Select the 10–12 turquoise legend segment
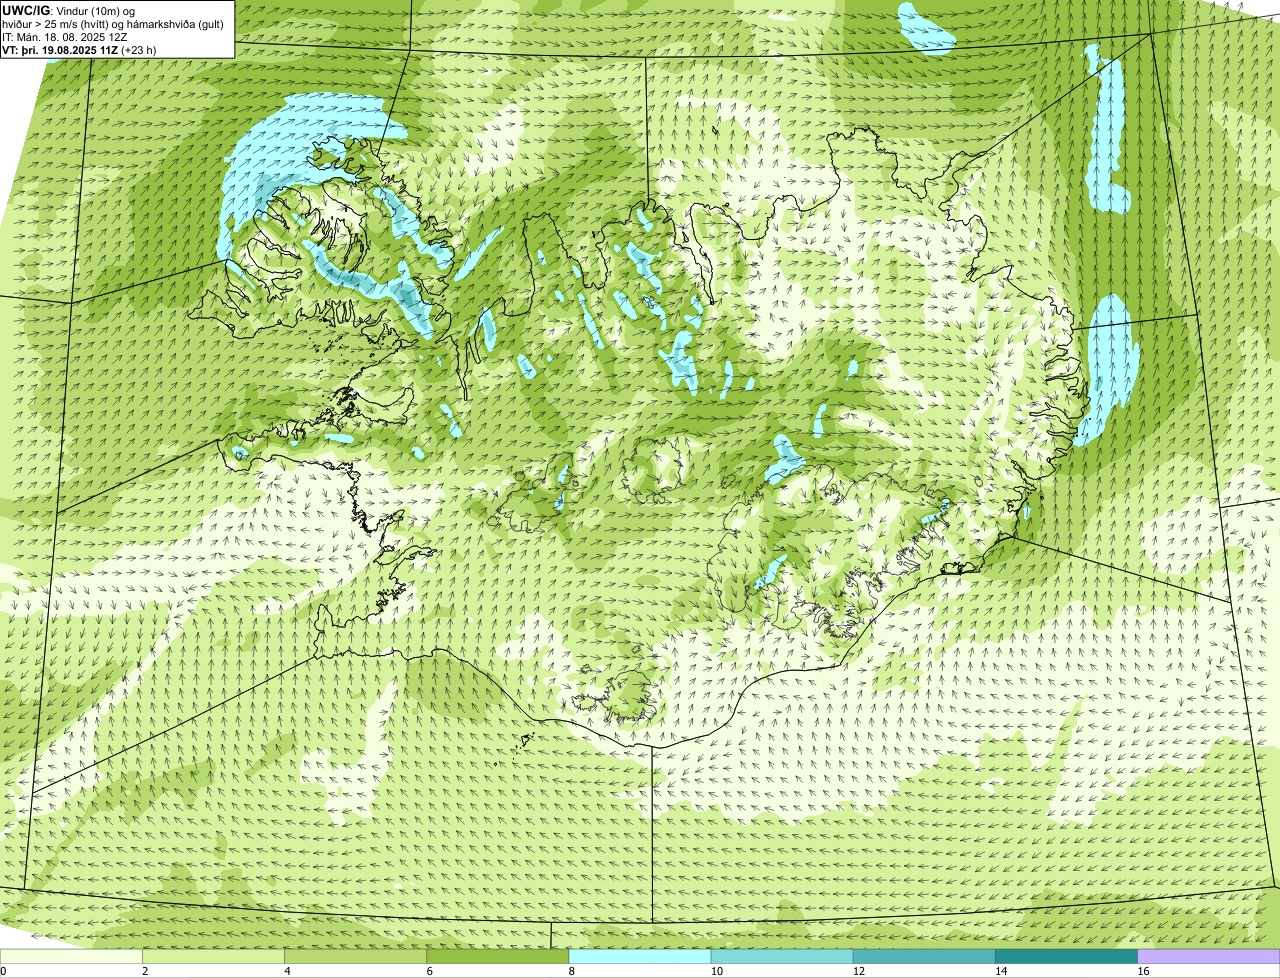Image resolution: width=1280 pixels, height=978 pixels. [782, 956]
